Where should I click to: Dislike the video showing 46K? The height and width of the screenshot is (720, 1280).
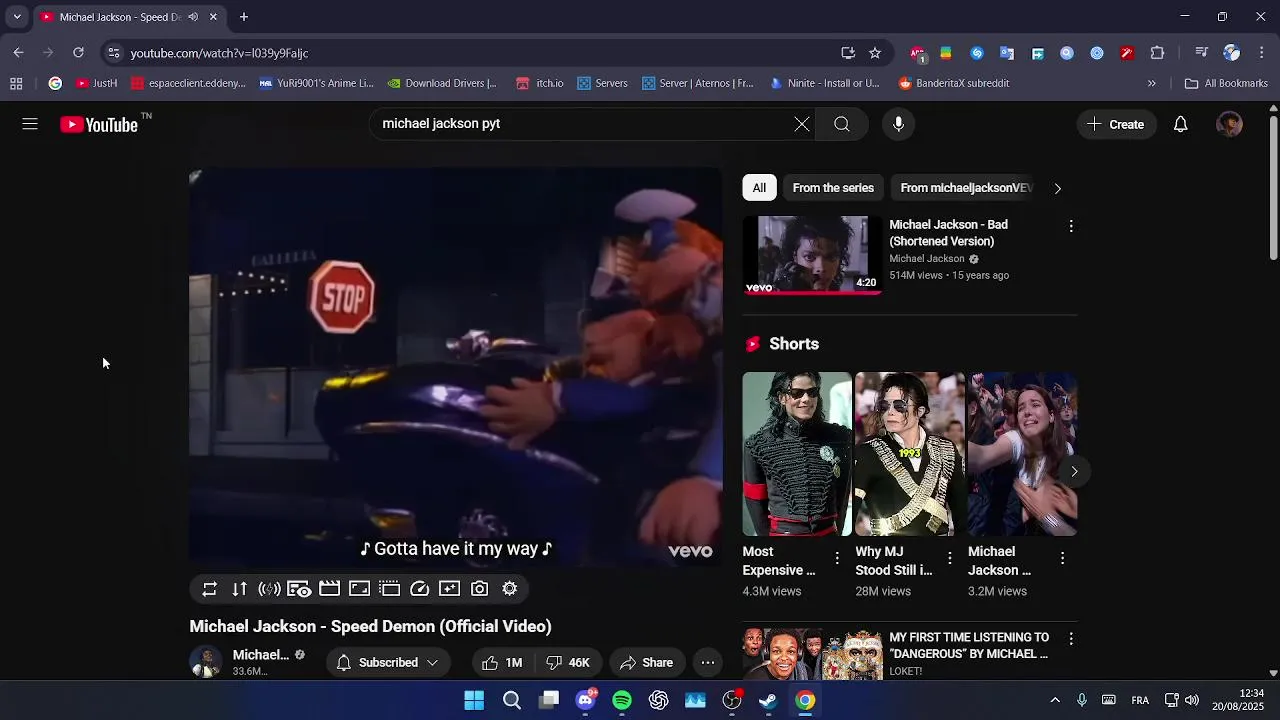coord(568,663)
